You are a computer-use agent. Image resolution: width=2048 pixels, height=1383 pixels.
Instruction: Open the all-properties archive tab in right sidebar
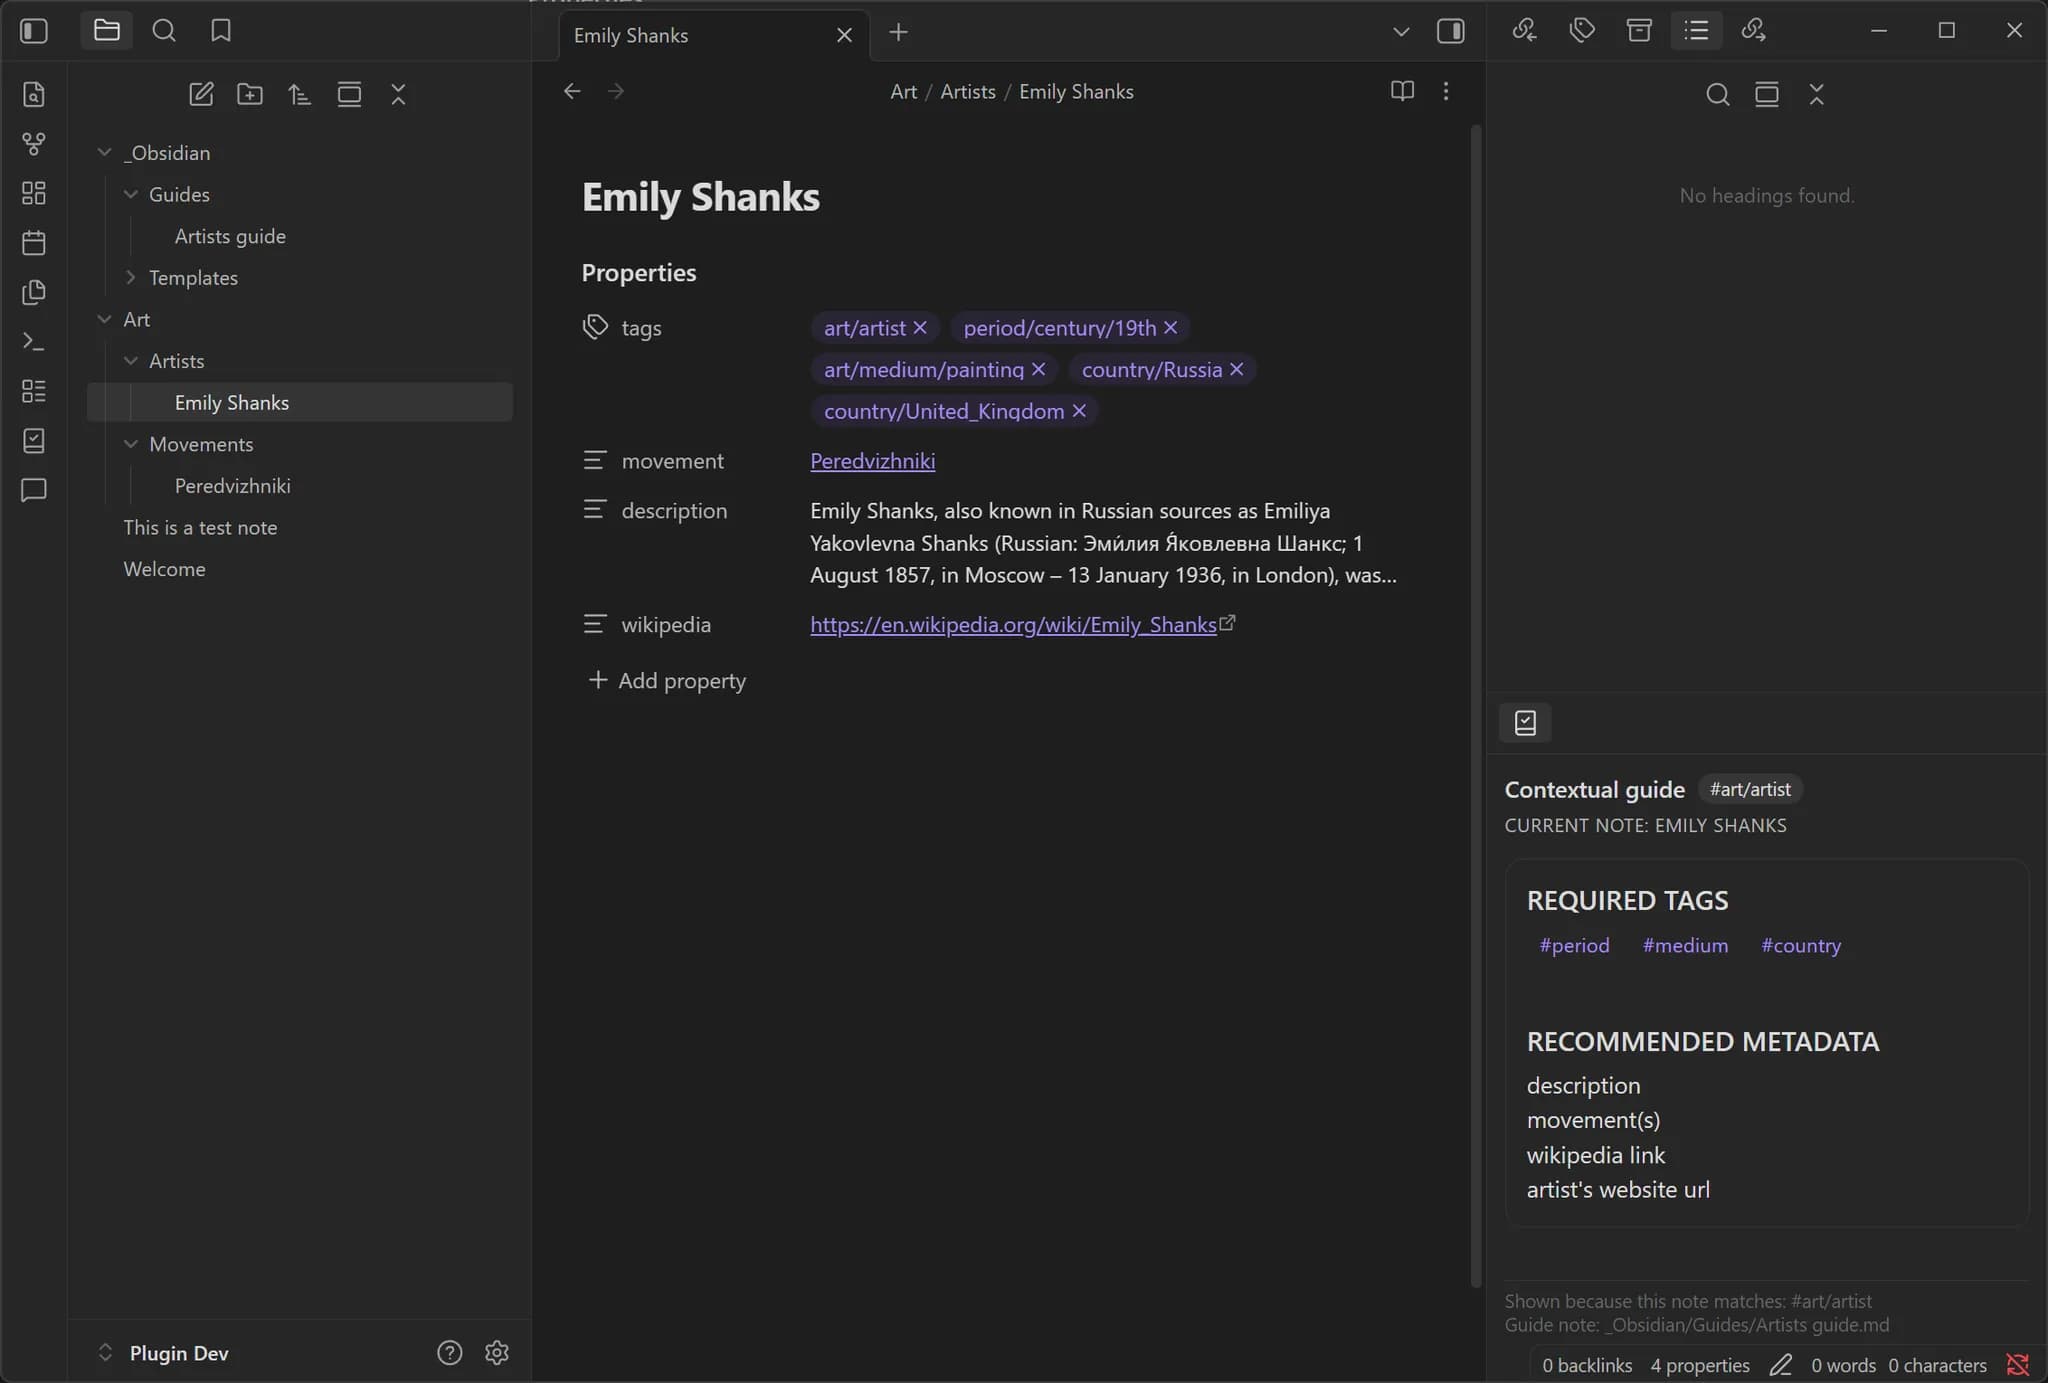coord(1639,30)
